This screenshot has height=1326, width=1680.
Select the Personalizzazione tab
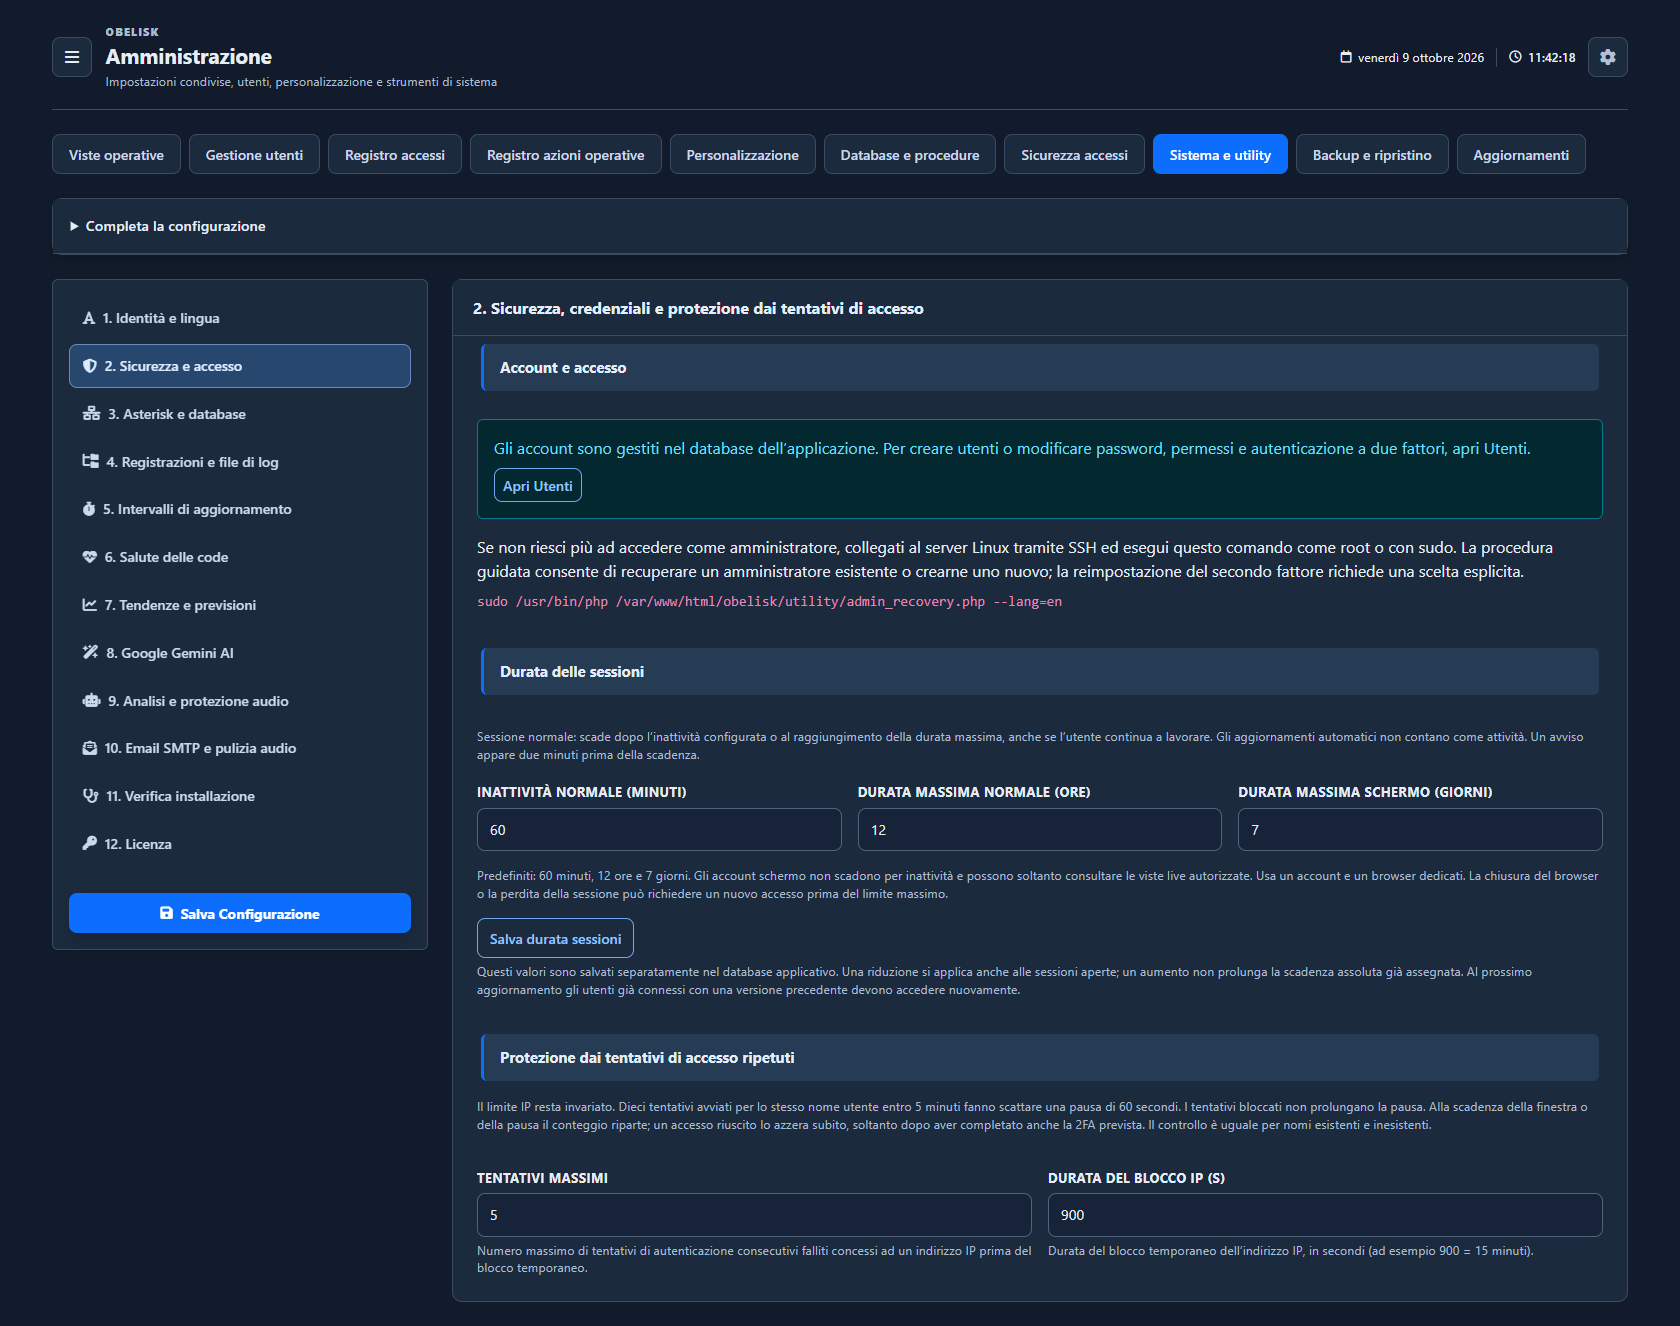743,154
